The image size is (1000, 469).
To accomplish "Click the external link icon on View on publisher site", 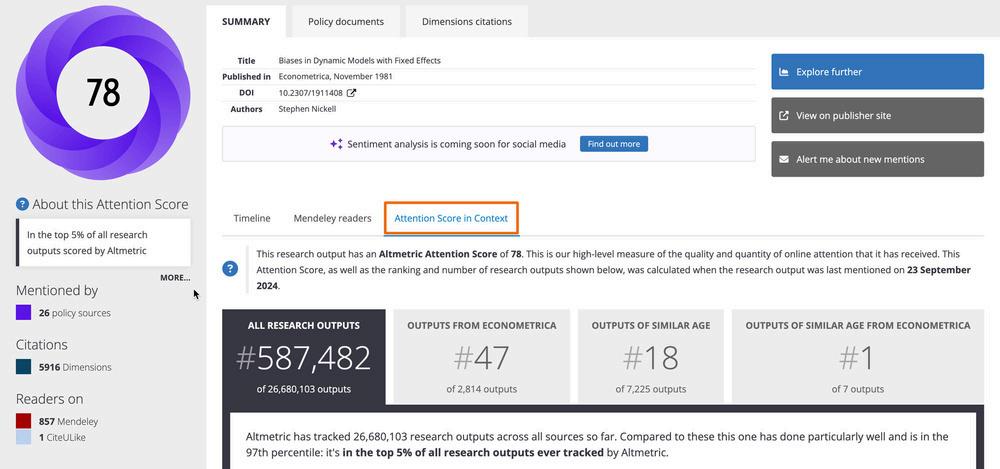I will 784,116.
